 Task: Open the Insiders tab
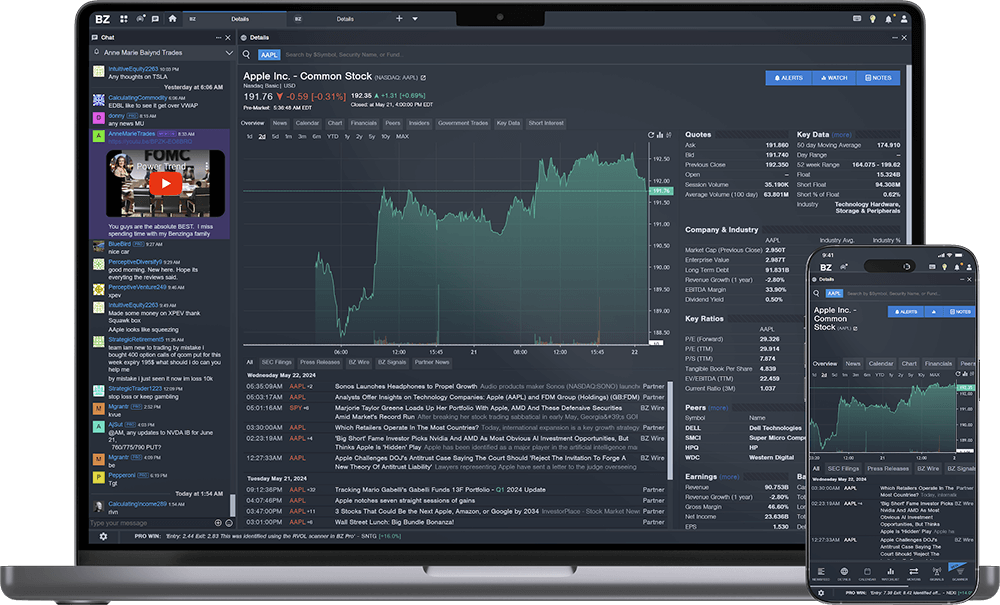tap(419, 123)
